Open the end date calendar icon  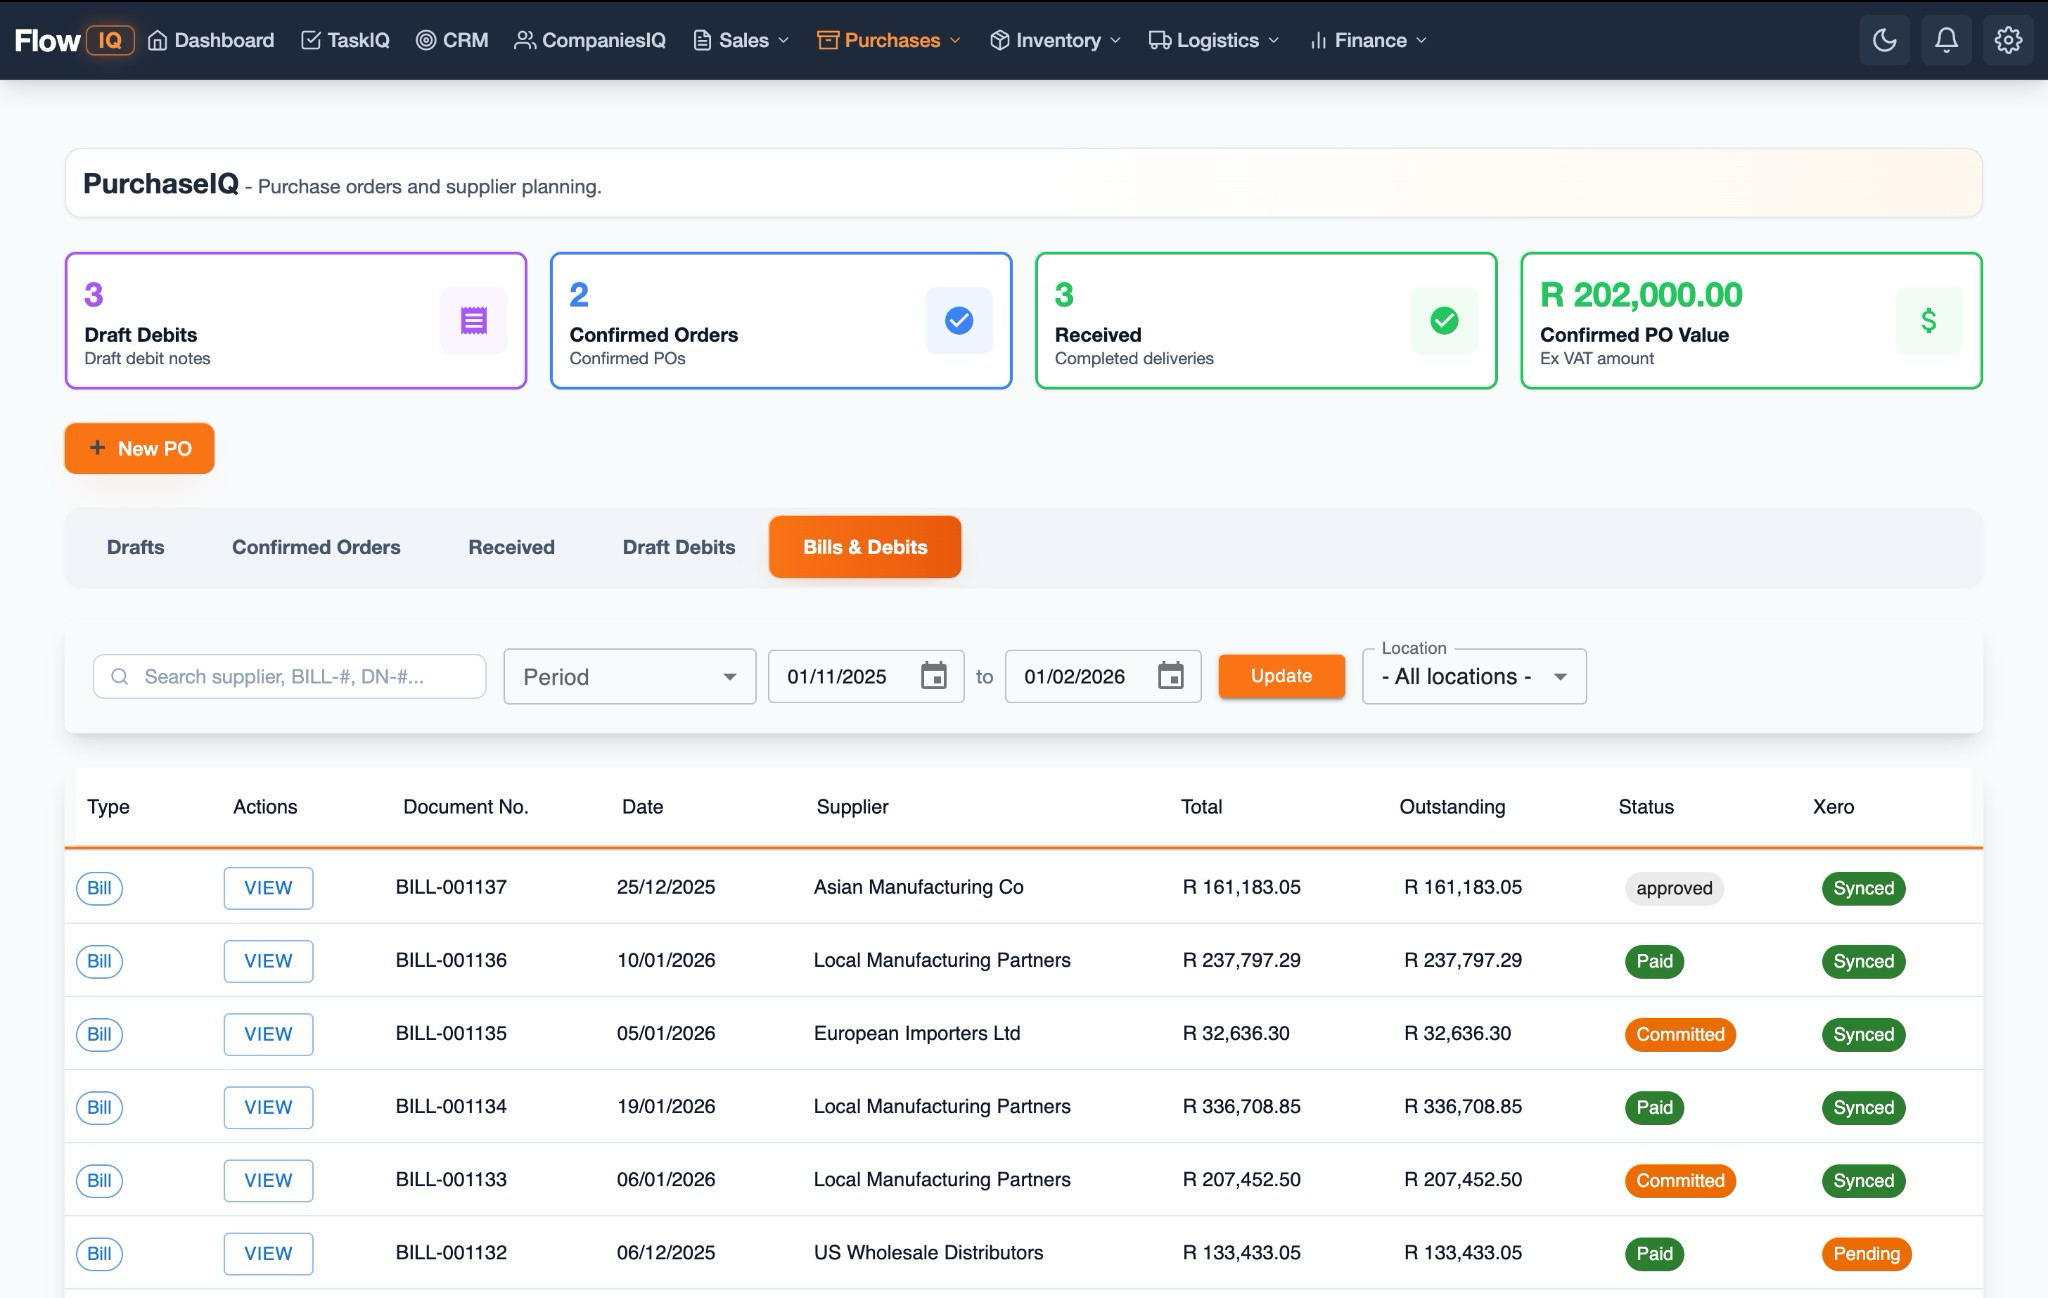1171,676
